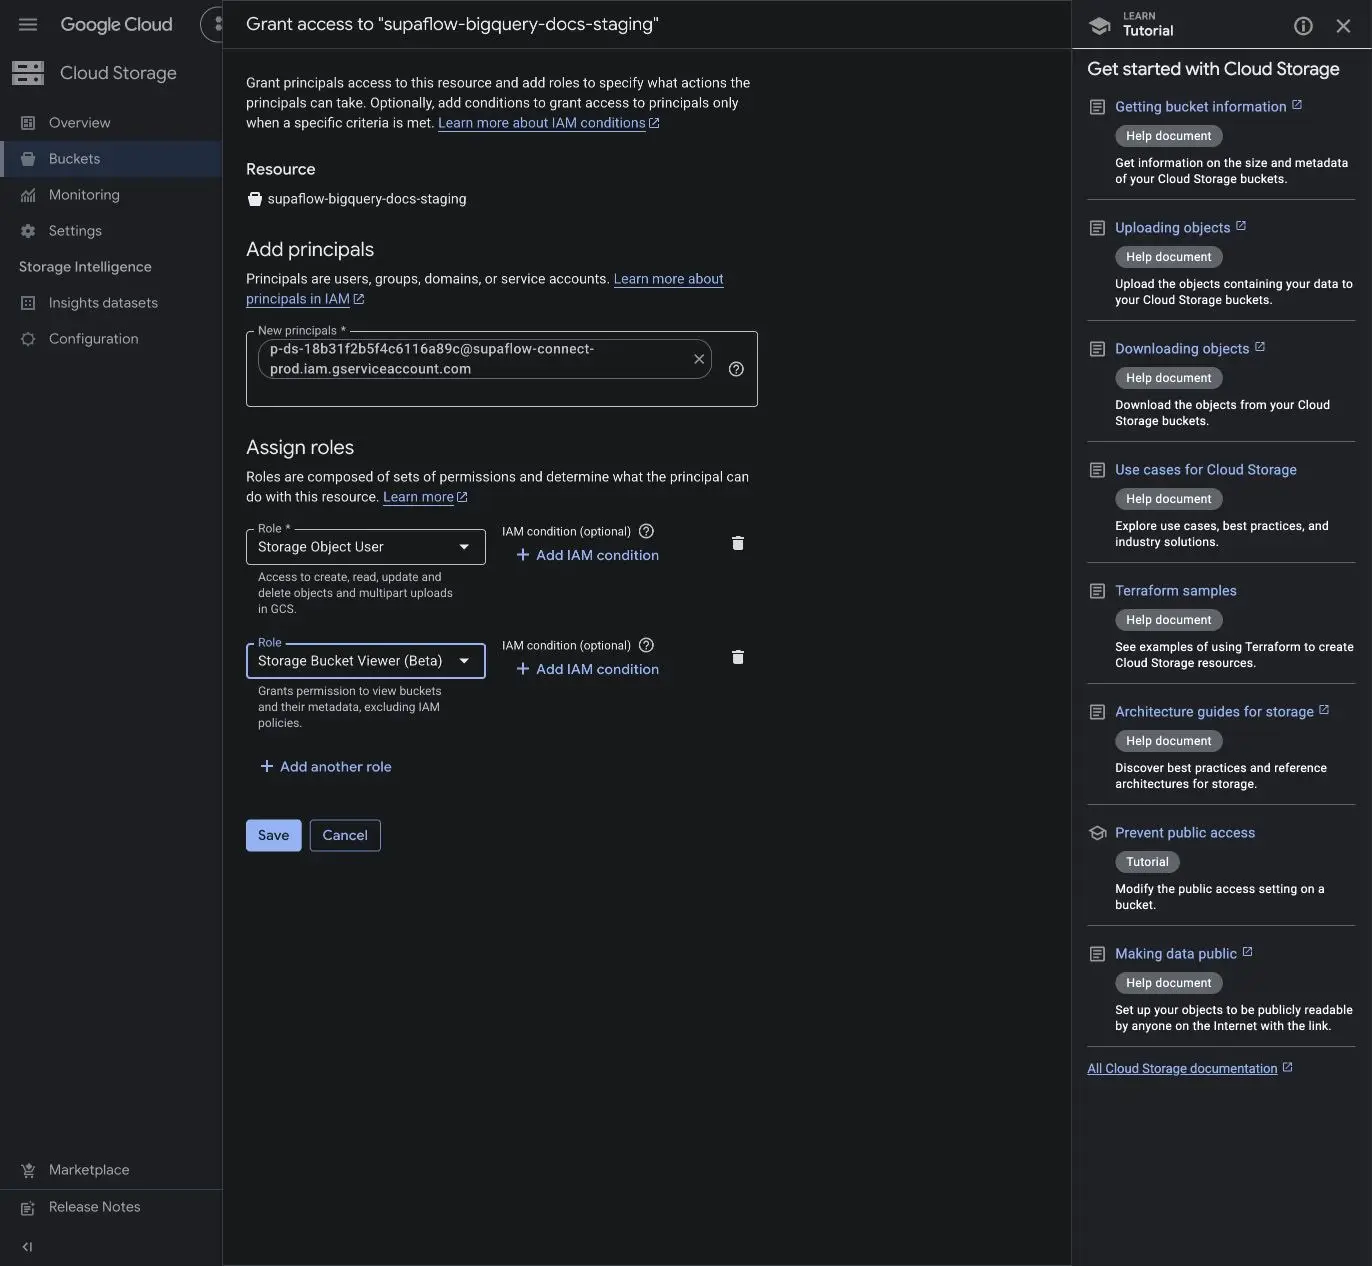Click resource name supaflow-bigquery-docs-staging

coord(366,198)
